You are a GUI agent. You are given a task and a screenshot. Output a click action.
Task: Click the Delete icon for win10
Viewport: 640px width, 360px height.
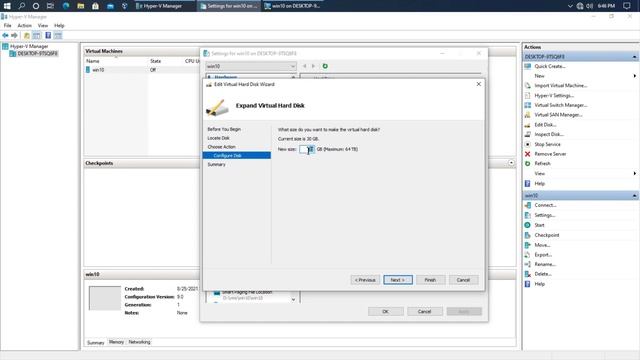click(528, 274)
